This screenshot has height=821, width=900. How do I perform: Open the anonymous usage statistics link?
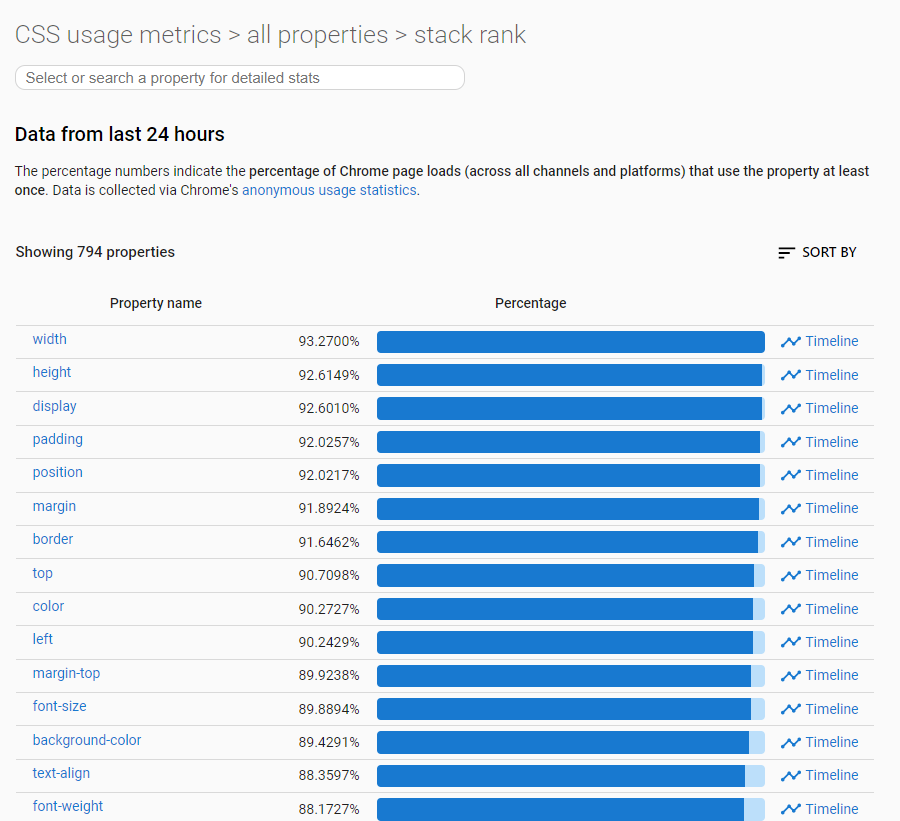(329, 190)
